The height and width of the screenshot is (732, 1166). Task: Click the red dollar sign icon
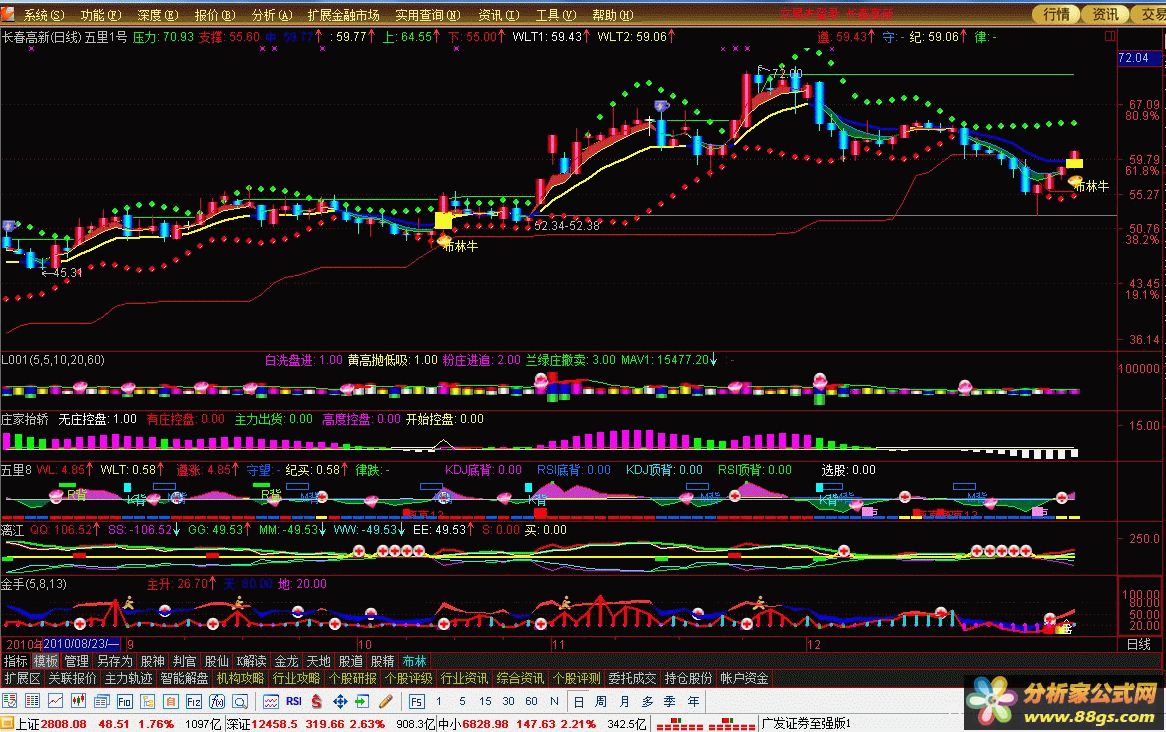[x=317, y=702]
